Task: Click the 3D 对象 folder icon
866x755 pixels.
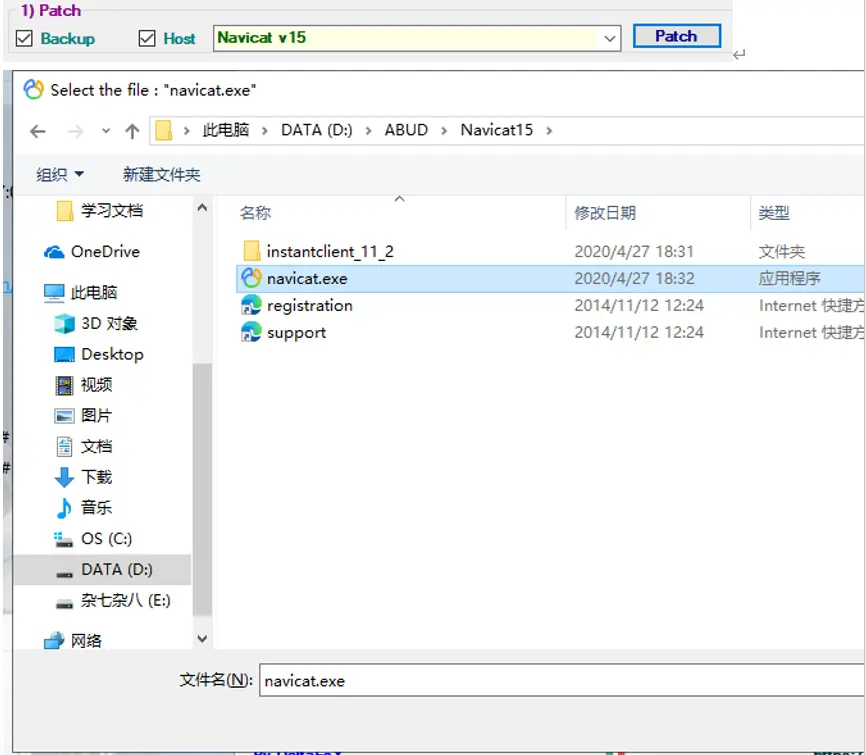Action: [64, 323]
